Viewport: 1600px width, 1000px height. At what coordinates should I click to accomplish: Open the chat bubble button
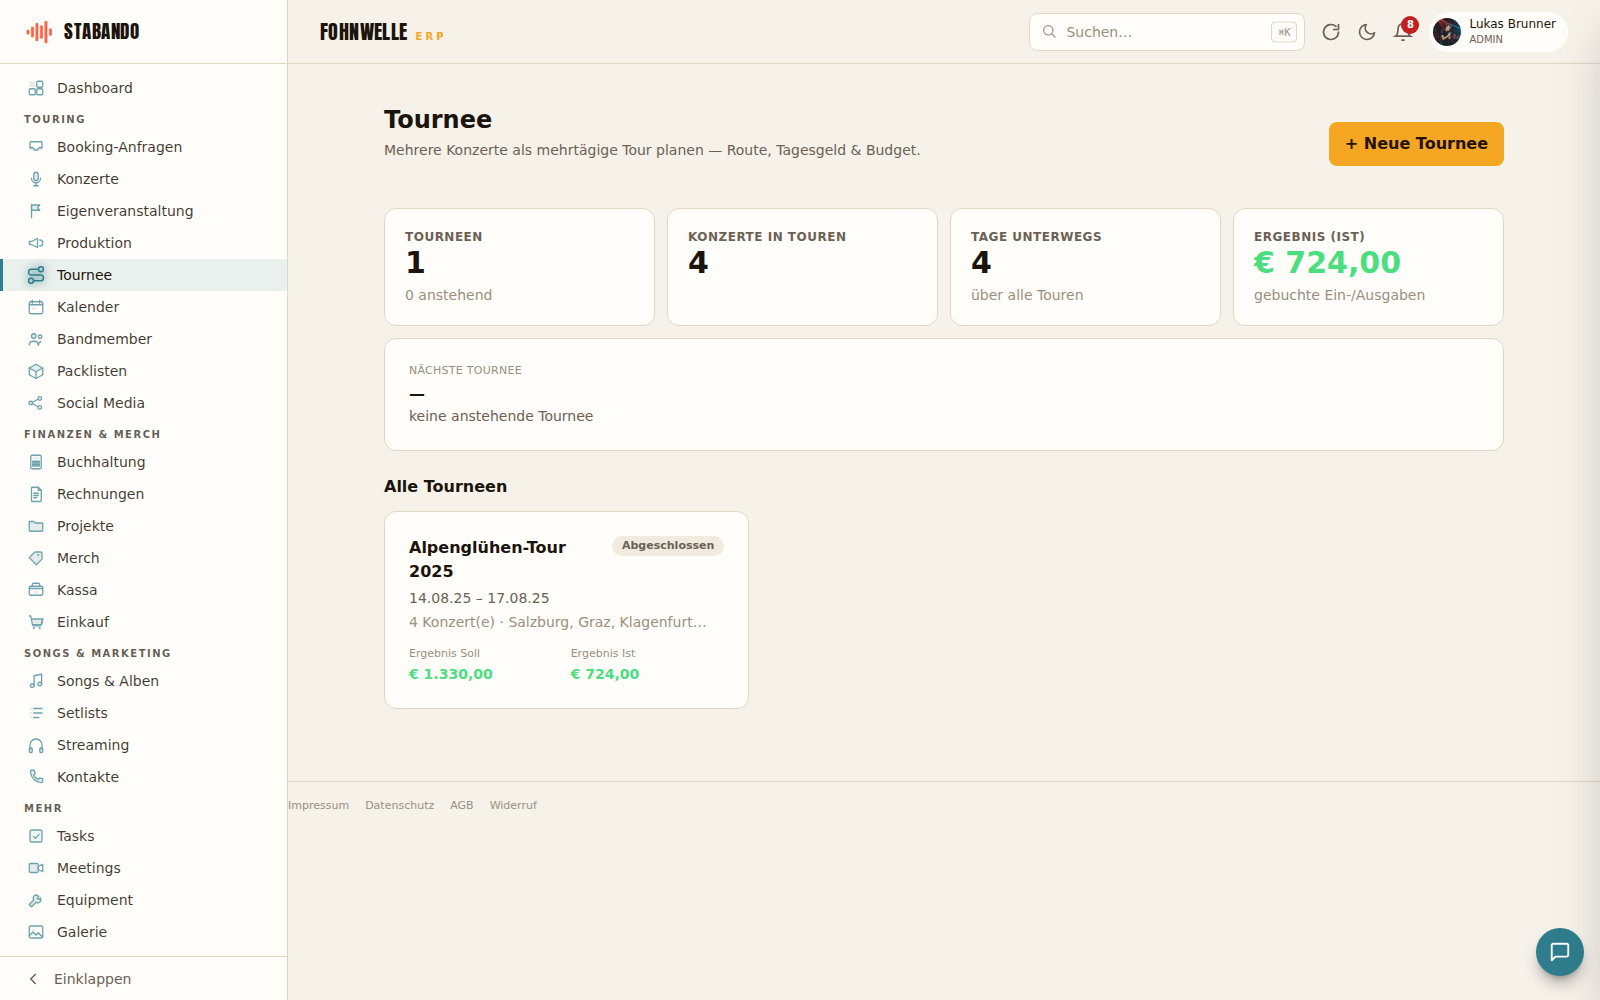click(1560, 952)
